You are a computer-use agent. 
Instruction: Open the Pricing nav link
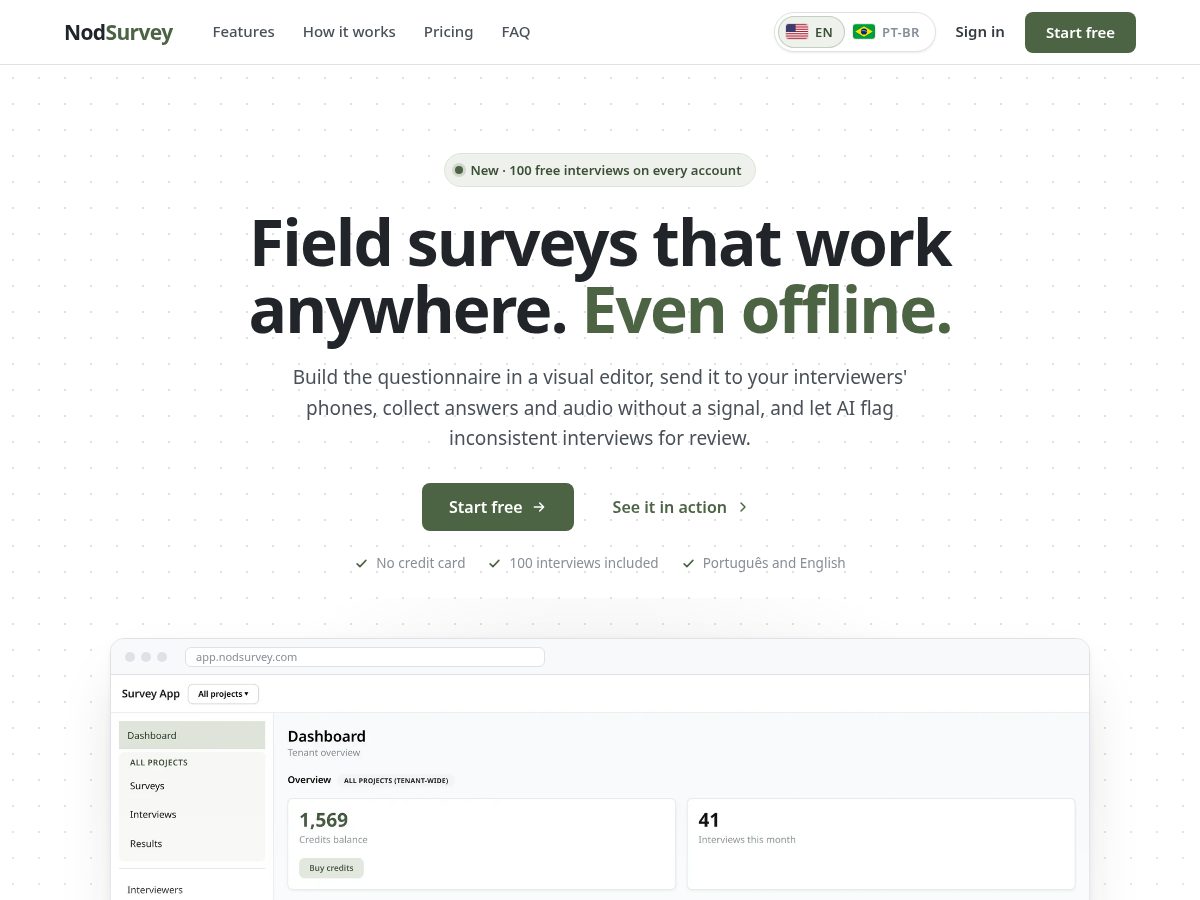pyautogui.click(x=448, y=32)
